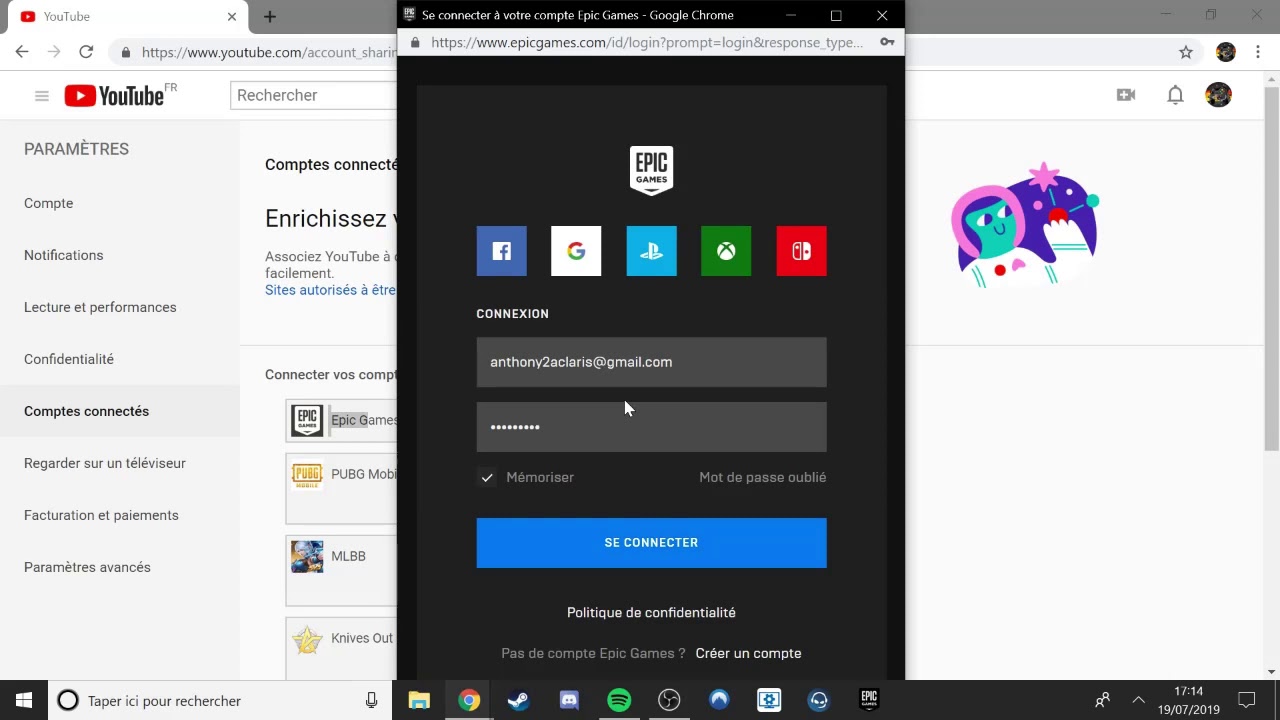Image resolution: width=1280 pixels, height=720 pixels.
Task: Open Confidentialité settings section
Action: click(69, 359)
